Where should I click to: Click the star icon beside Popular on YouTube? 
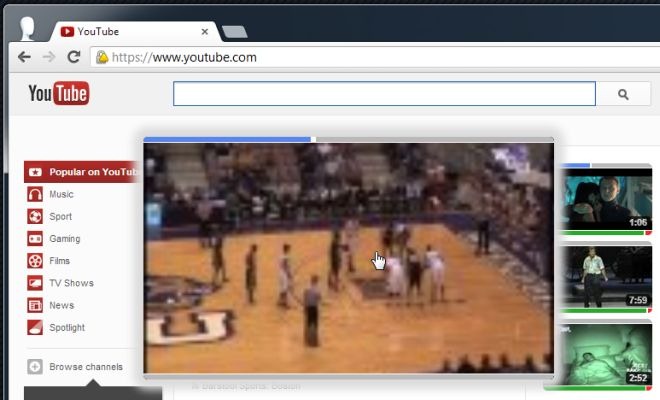(x=35, y=172)
